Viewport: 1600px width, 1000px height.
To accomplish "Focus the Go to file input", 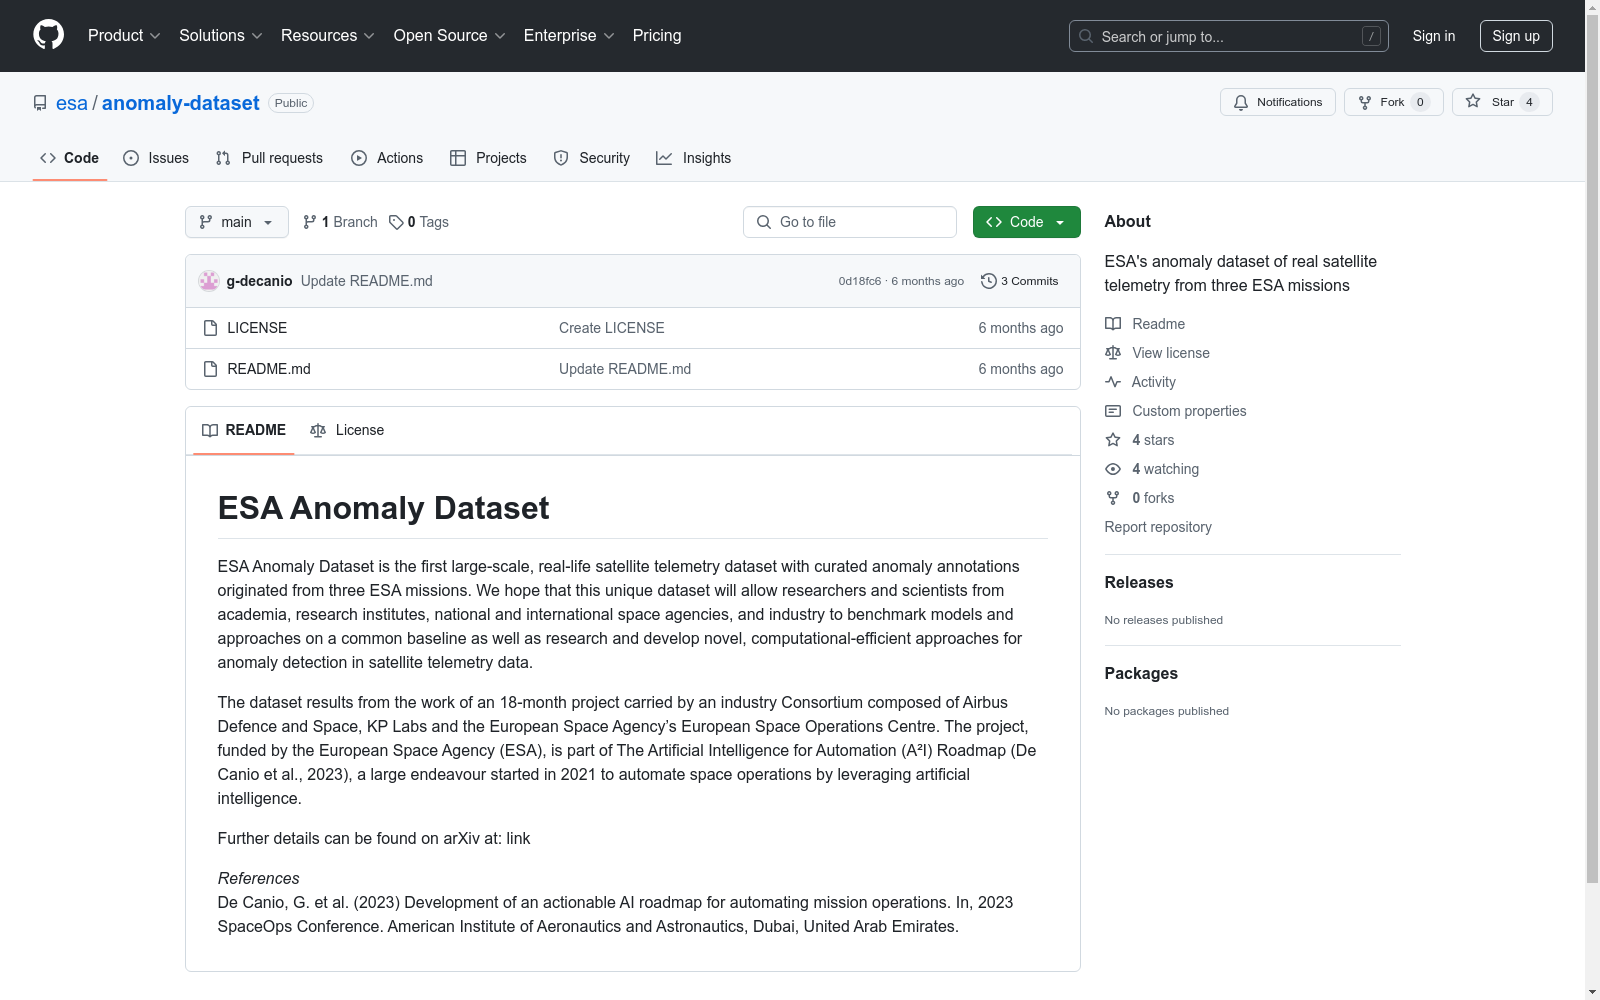I will point(850,222).
